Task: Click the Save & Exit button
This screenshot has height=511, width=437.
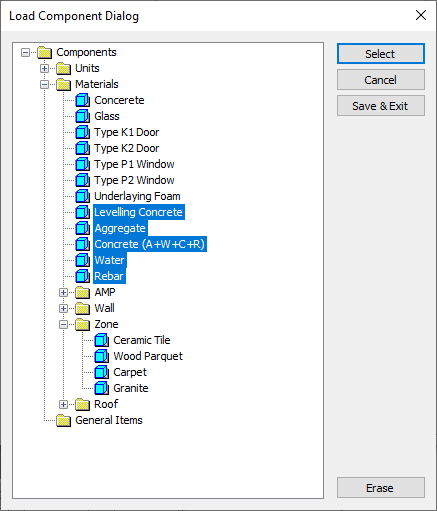Action: 381,106
